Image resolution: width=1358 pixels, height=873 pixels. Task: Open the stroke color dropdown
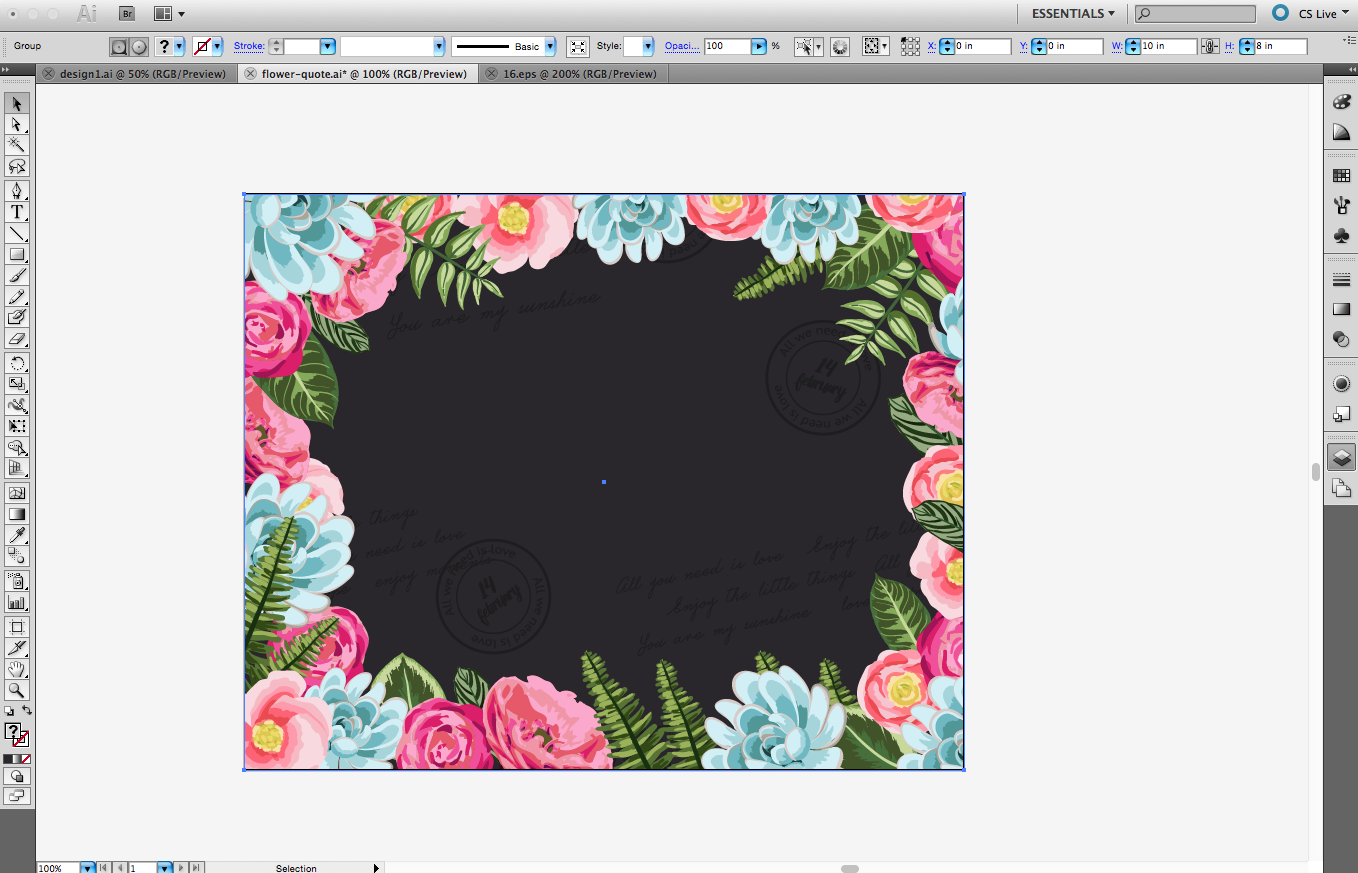(217, 47)
